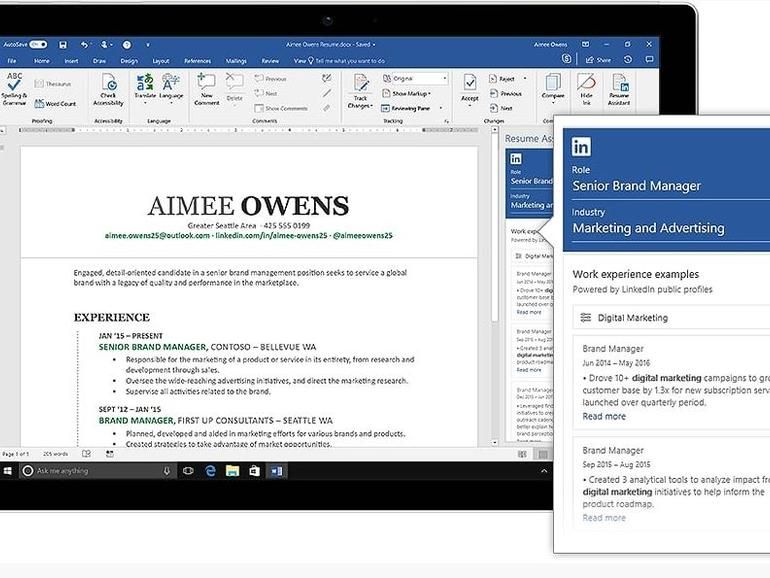Click Read more under Sep 2015 card
The height and width of the screenshot is (578, 770).
click(x=604, y=518)
